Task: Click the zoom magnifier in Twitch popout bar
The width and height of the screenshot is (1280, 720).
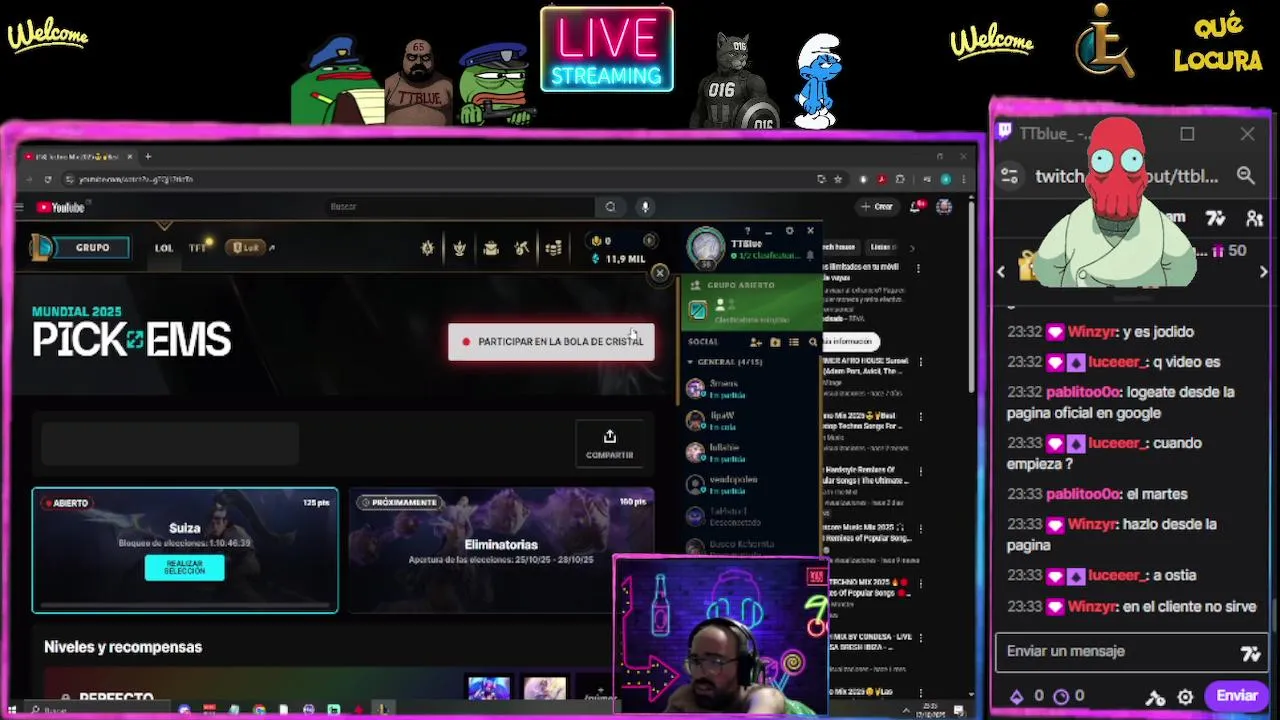Action: 1245,176
